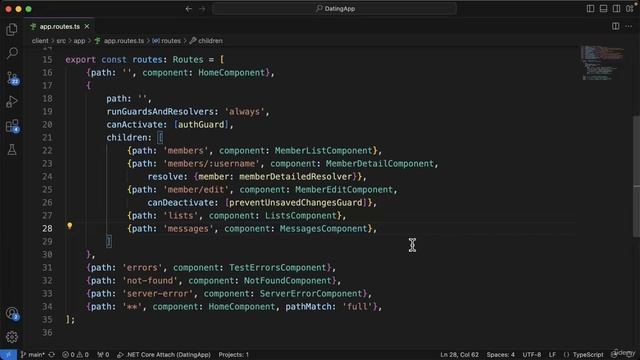Click line number 21 in gutter
Screen dimensions: 640x360
pos(47,138)
